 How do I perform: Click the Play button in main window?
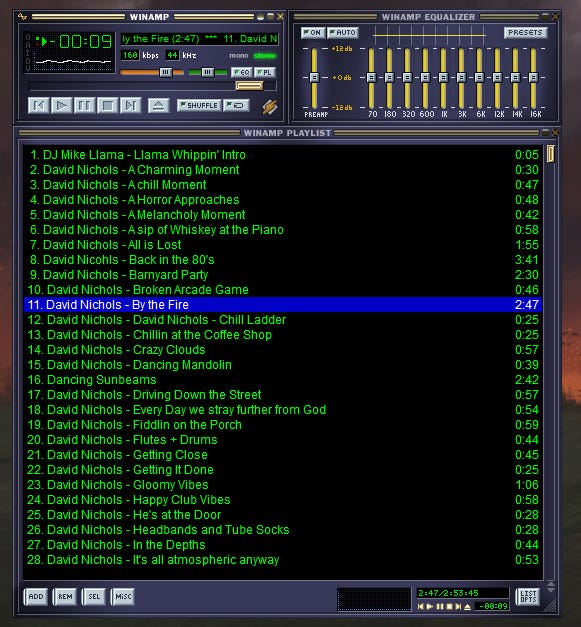click(x=62, y=106)
